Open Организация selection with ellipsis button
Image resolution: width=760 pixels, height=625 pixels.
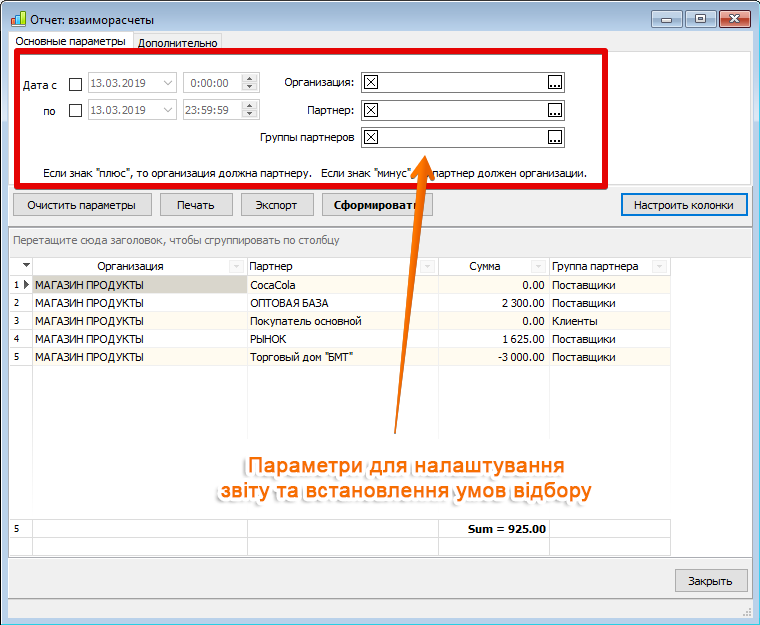[x=555, y=82]
